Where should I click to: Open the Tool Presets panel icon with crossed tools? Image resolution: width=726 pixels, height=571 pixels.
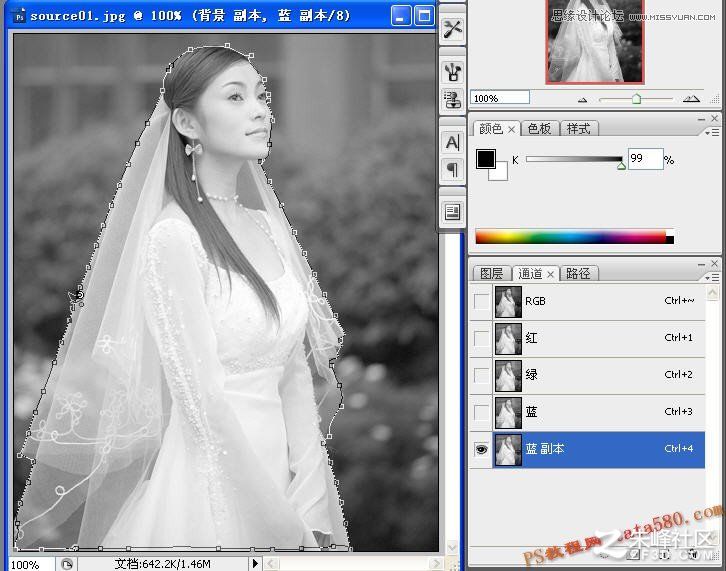click(x=452, y=29)
